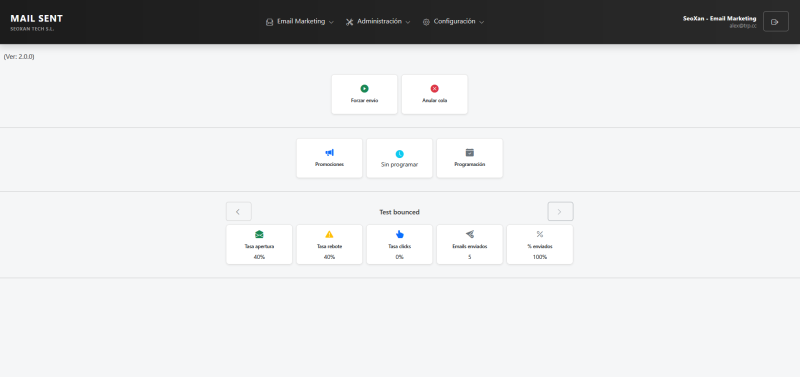Screen dimensions: 800x377
Task: Click the paper plane Emails enviados icon
Action: coord(469,234)
